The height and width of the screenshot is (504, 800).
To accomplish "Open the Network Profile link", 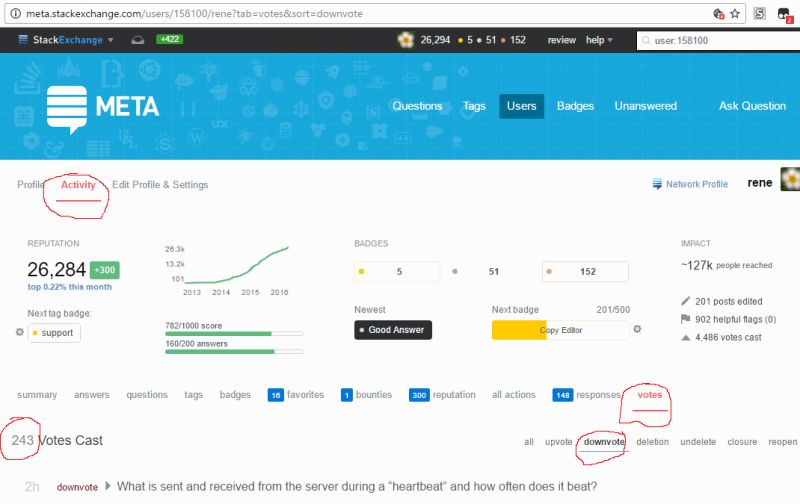I will click(690, 184).
